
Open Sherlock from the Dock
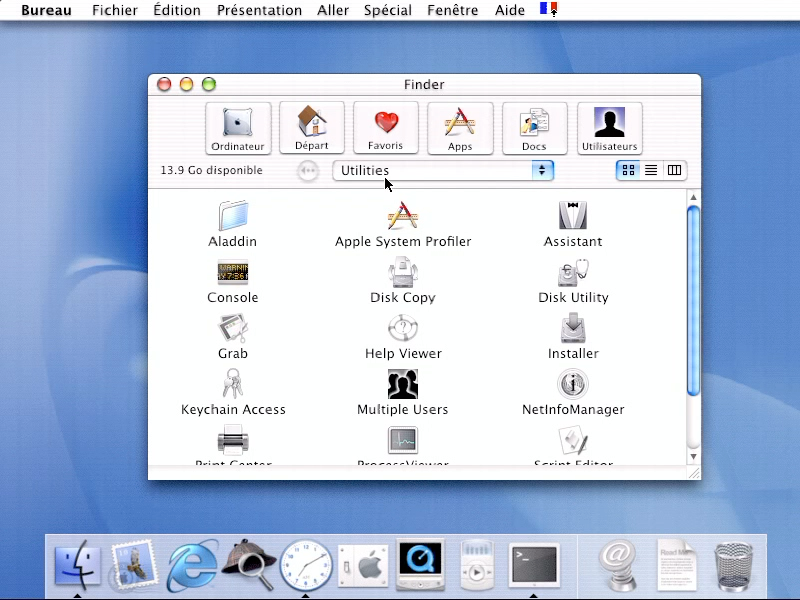[249, 565]
